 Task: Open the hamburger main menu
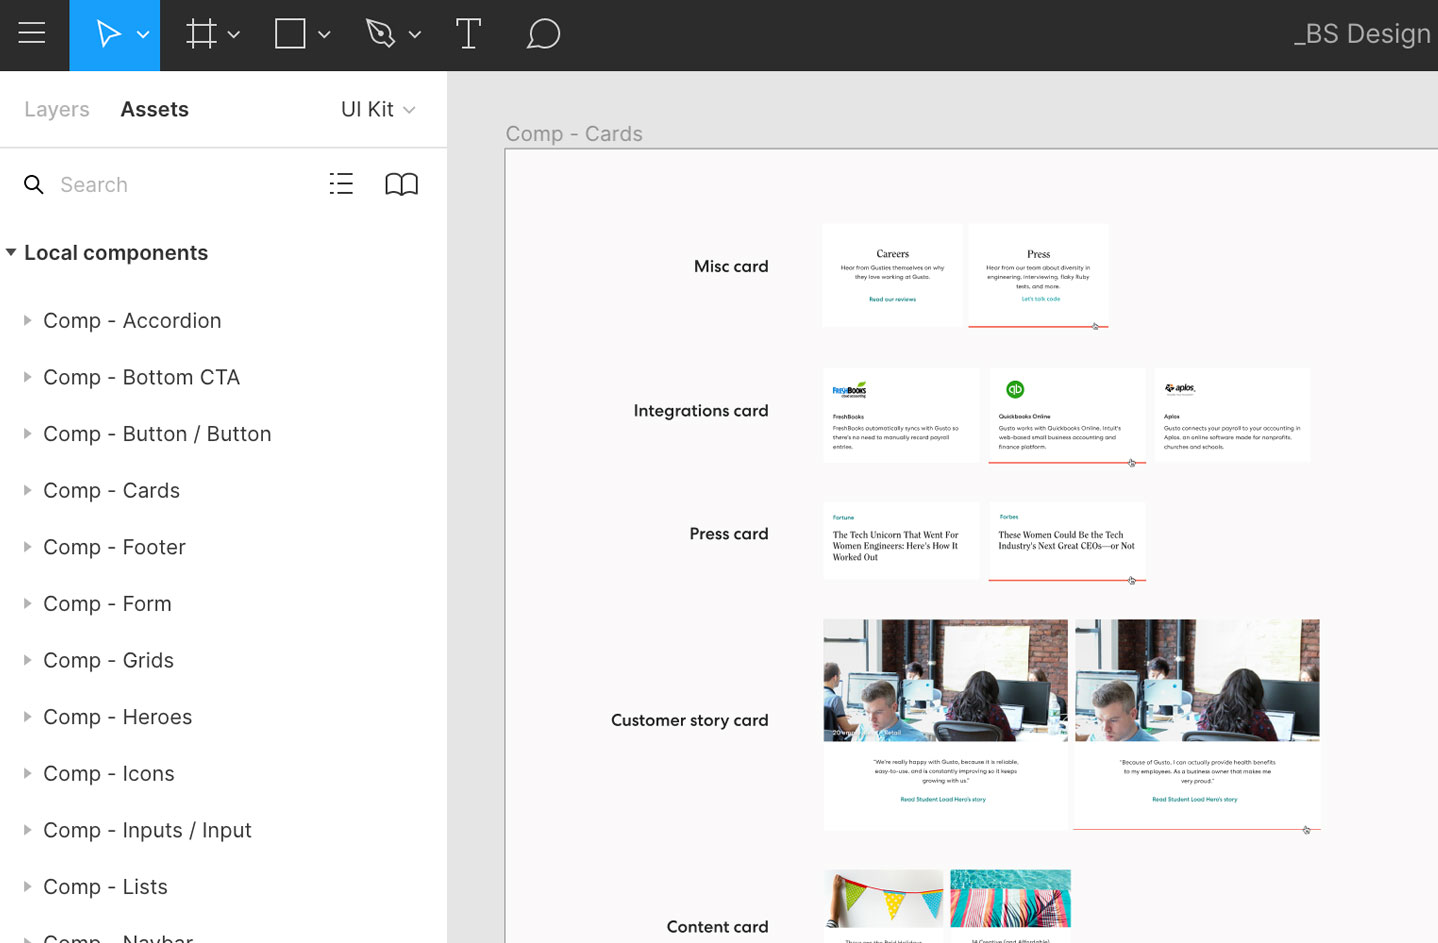(x=32, y=34)
